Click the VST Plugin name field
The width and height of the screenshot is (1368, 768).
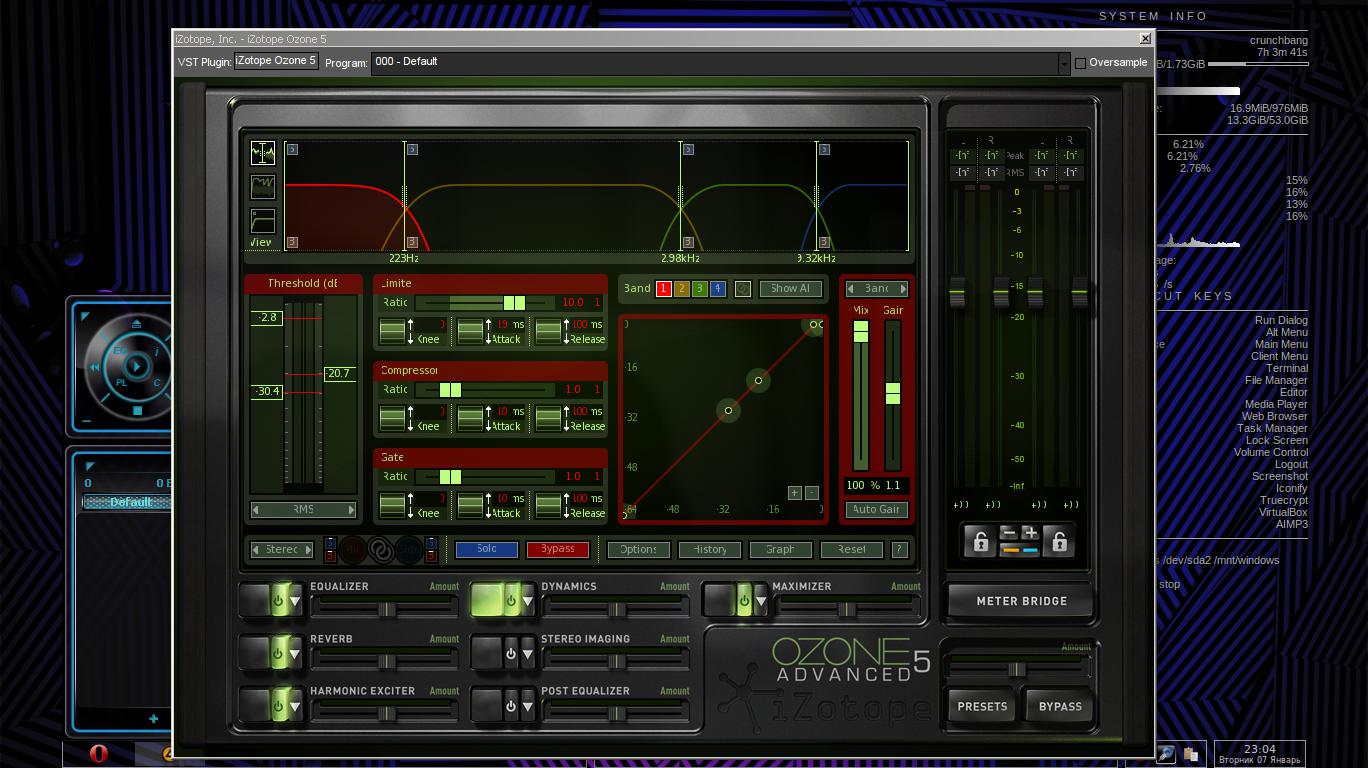pos(276,61)
